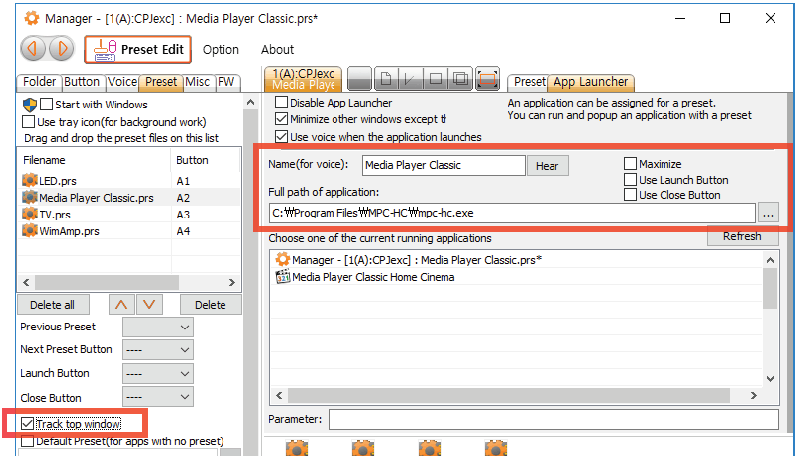Open the Preset tab beside App Launcher
The height and width of the screenshot is (458, 799).
529,82
